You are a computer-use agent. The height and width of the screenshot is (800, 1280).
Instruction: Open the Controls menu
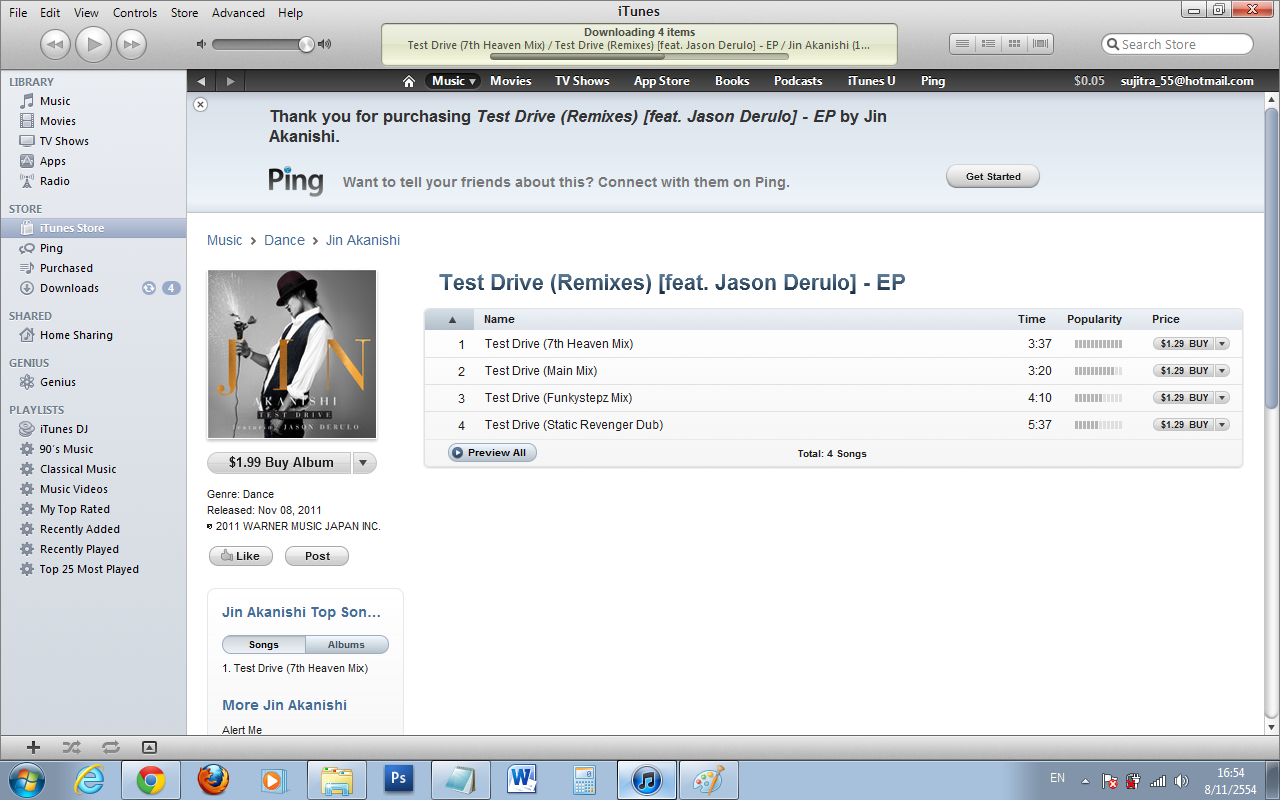[x=135, y=13]
